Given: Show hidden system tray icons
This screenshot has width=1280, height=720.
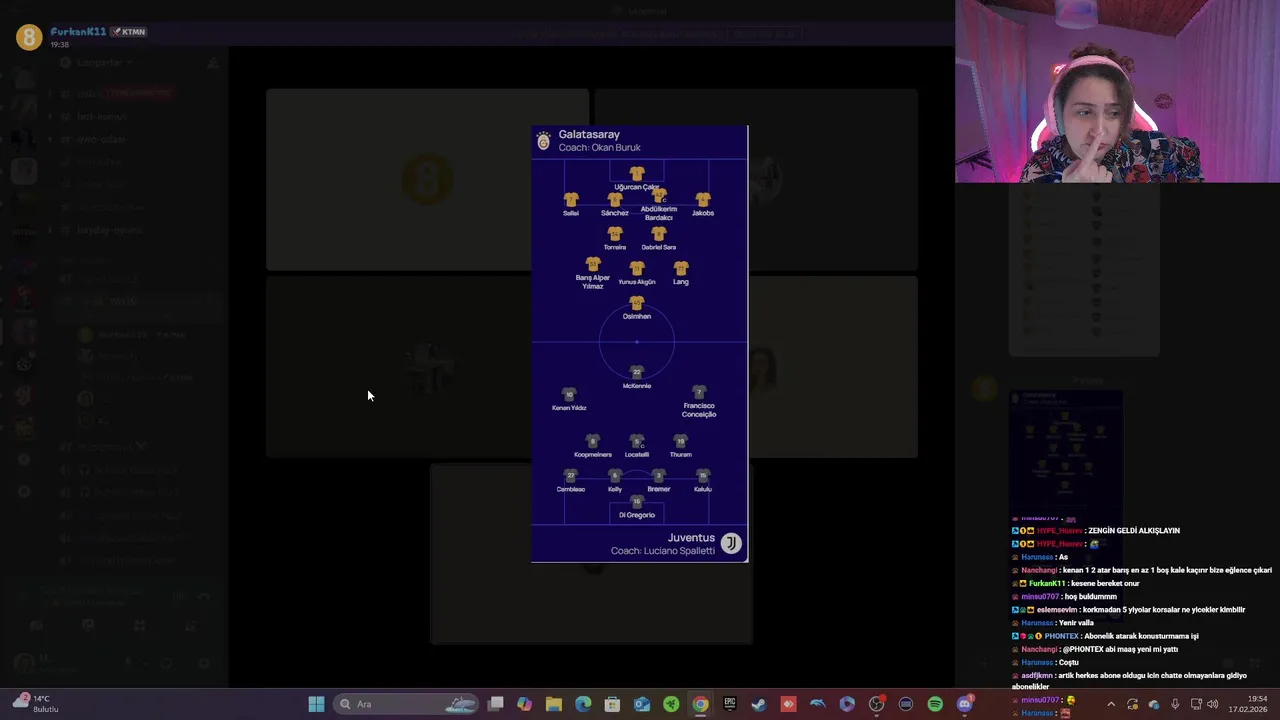Looking at the screenshot, I should point(1110,704).
